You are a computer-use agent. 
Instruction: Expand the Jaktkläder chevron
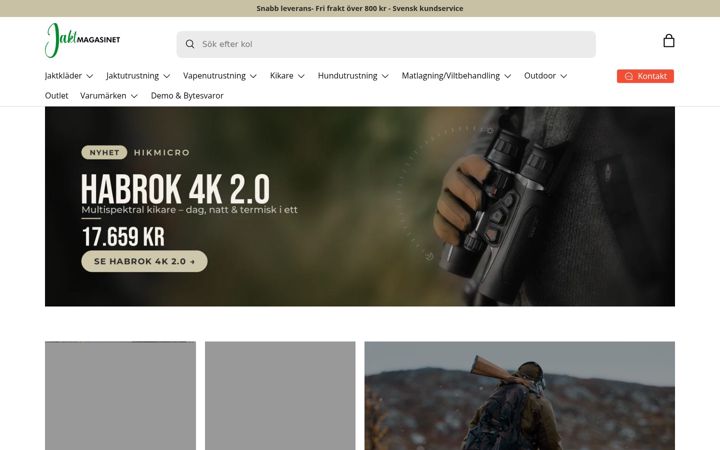tap(90, 76)
